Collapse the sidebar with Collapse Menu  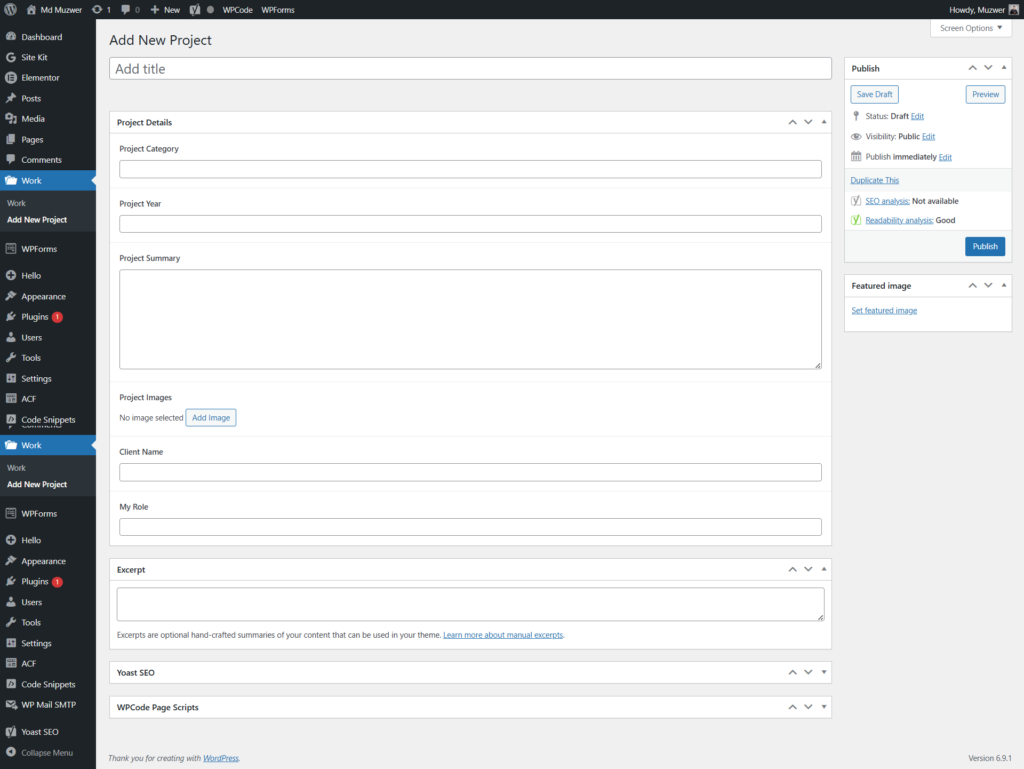point(46,752)
